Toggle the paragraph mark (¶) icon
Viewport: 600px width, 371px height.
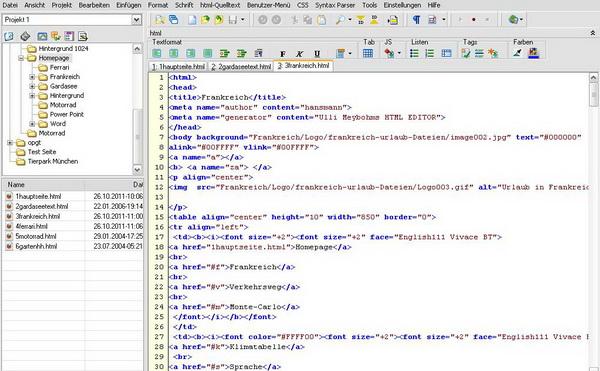click(x=416, y=20)
